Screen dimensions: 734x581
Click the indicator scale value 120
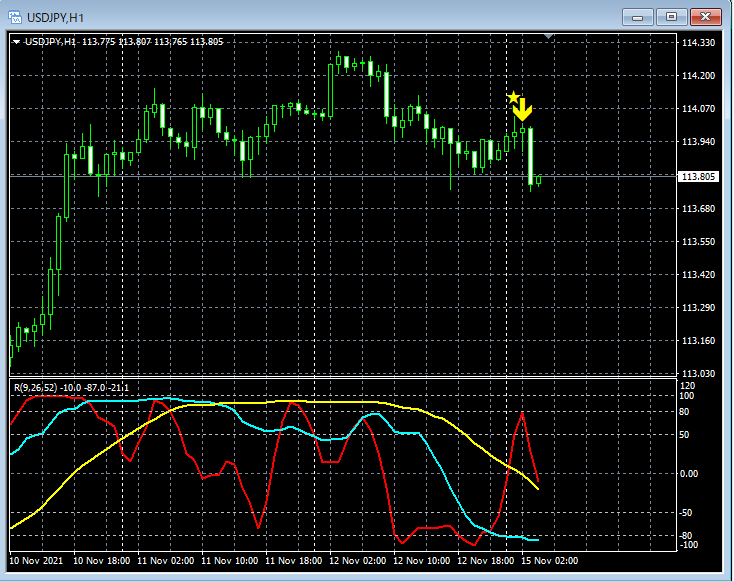coord(688,386)
